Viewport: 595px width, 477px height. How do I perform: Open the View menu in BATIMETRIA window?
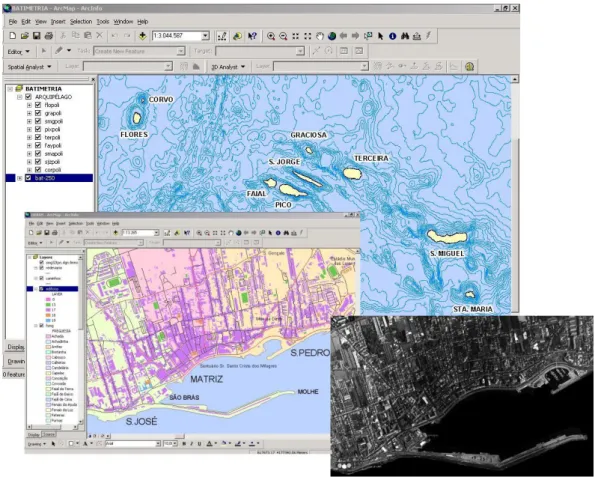tap(41, 22)
